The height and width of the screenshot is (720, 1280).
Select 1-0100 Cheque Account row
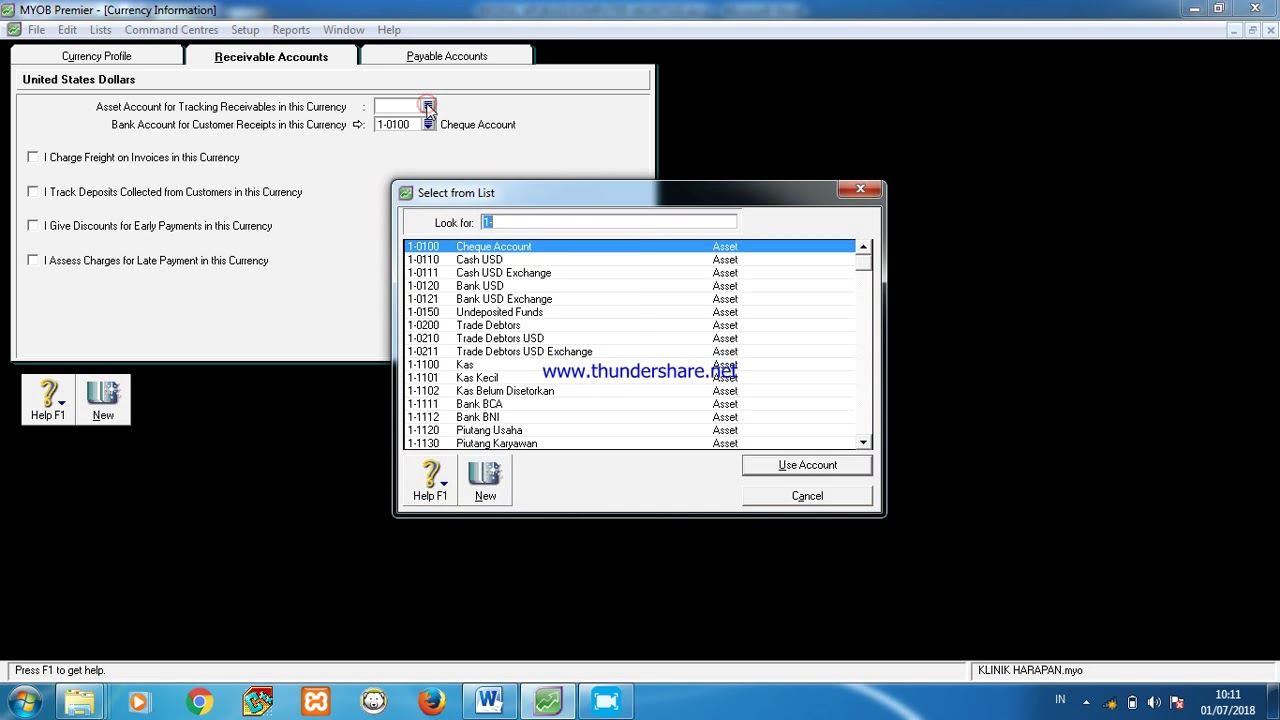tap(630, 246)
